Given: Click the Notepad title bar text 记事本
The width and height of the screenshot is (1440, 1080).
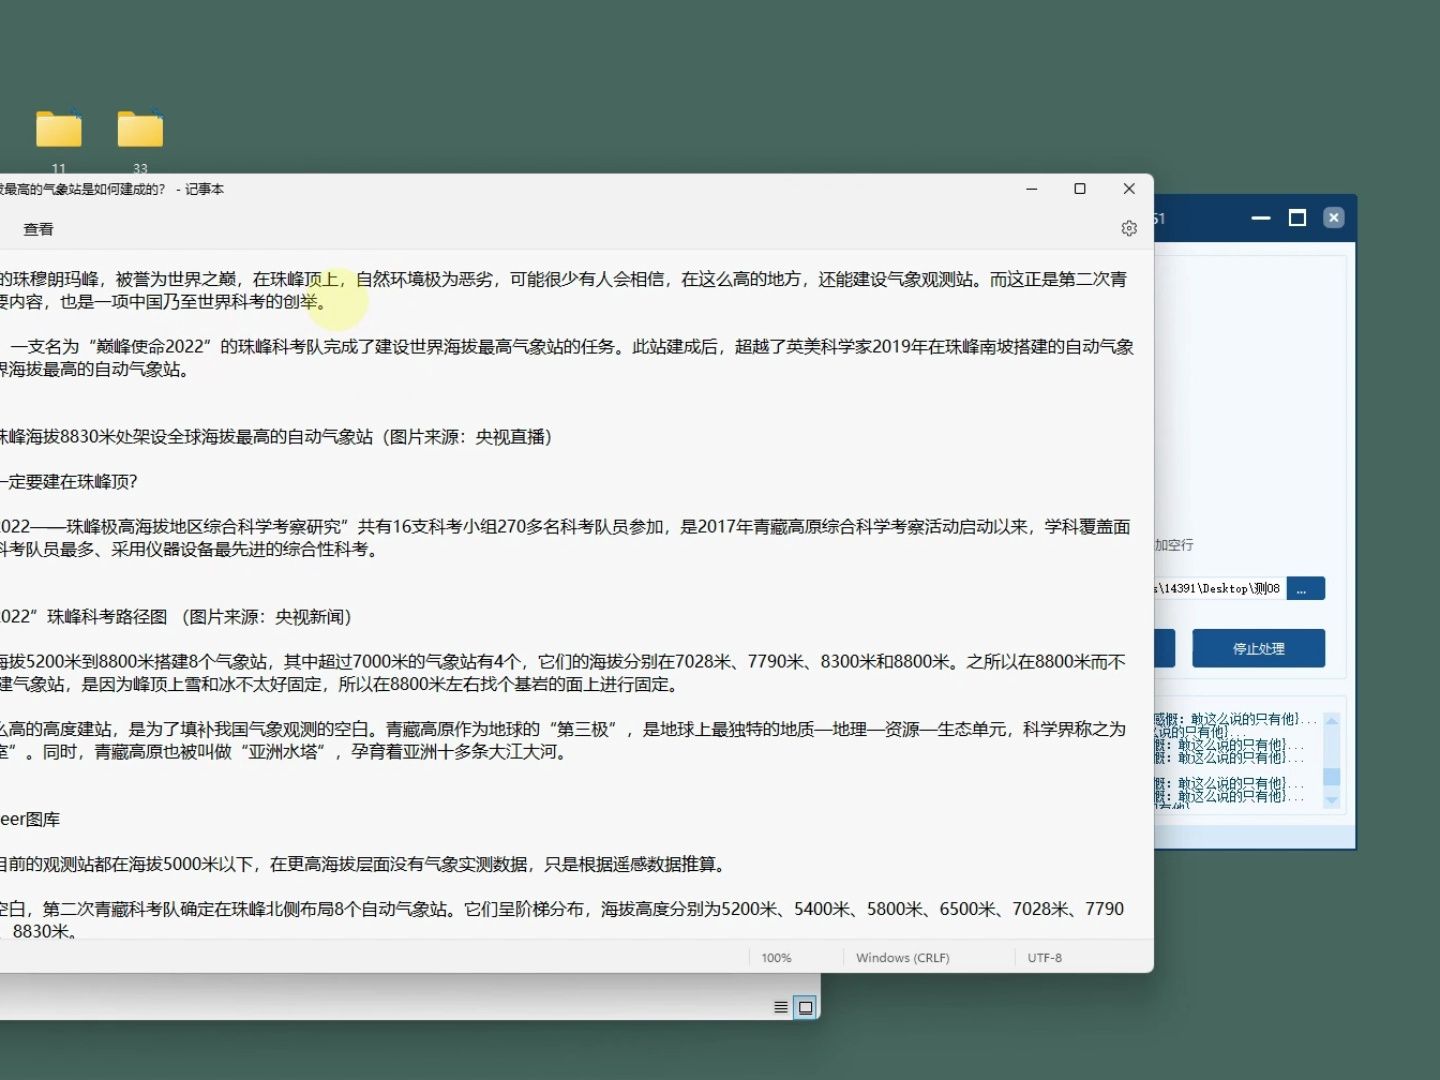Looking at the screenshot, I should click(x=204, y=189).
